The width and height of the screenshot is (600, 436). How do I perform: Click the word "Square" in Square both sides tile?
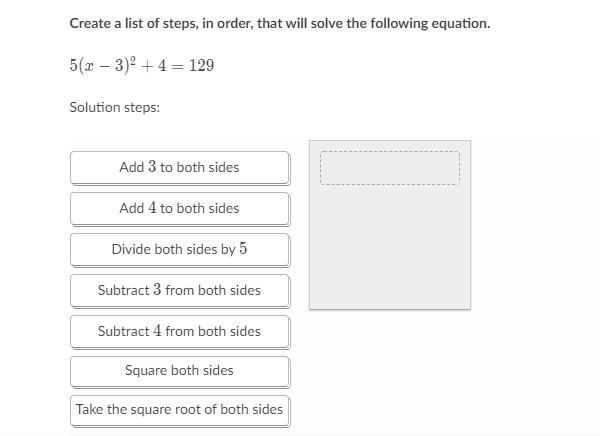(146, 371)
